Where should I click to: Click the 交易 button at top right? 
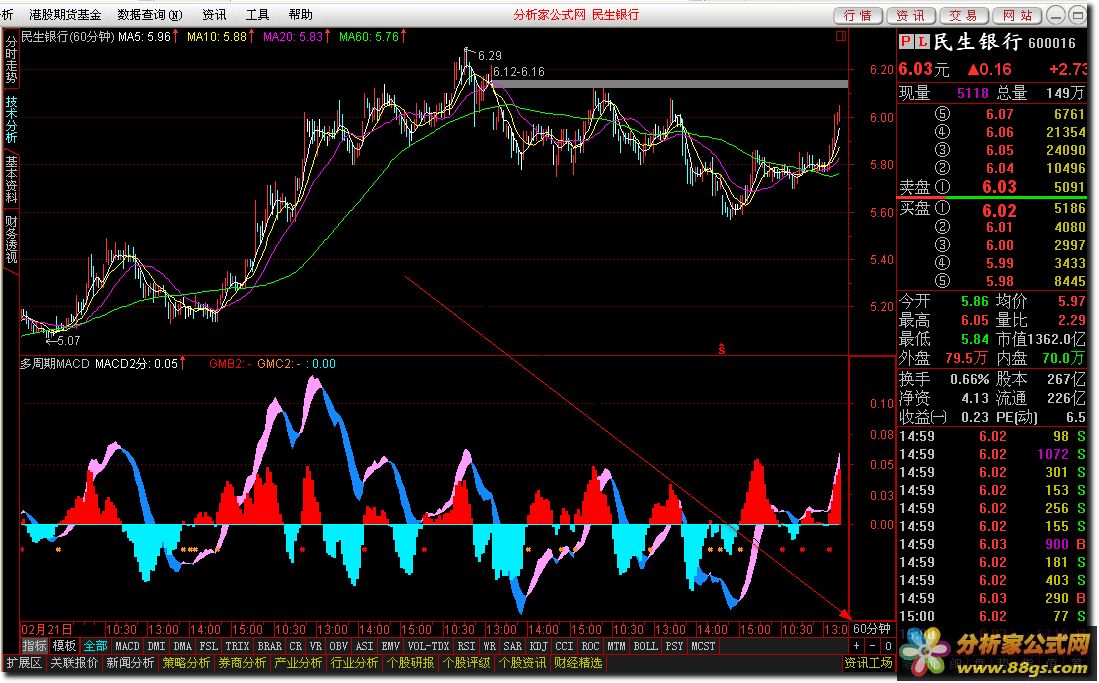(x=964, y=15)
